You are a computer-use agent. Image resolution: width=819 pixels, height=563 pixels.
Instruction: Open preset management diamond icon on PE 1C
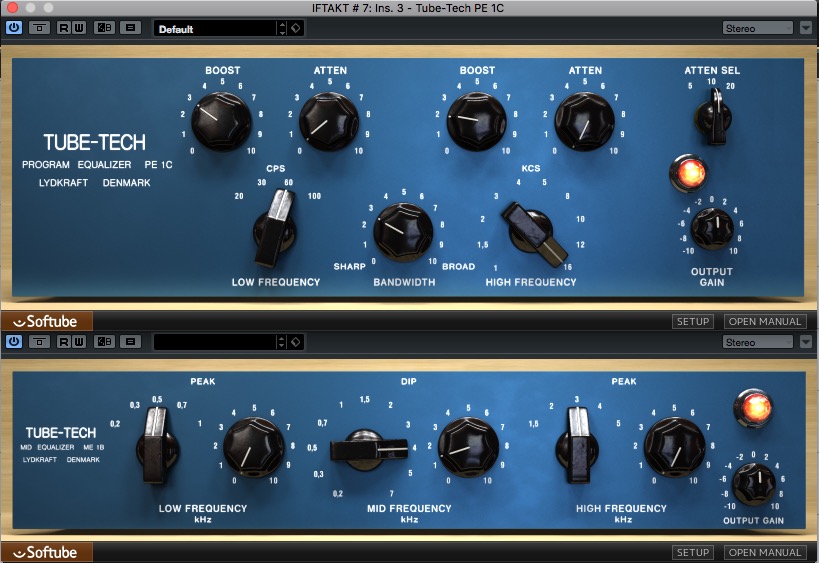296,28
